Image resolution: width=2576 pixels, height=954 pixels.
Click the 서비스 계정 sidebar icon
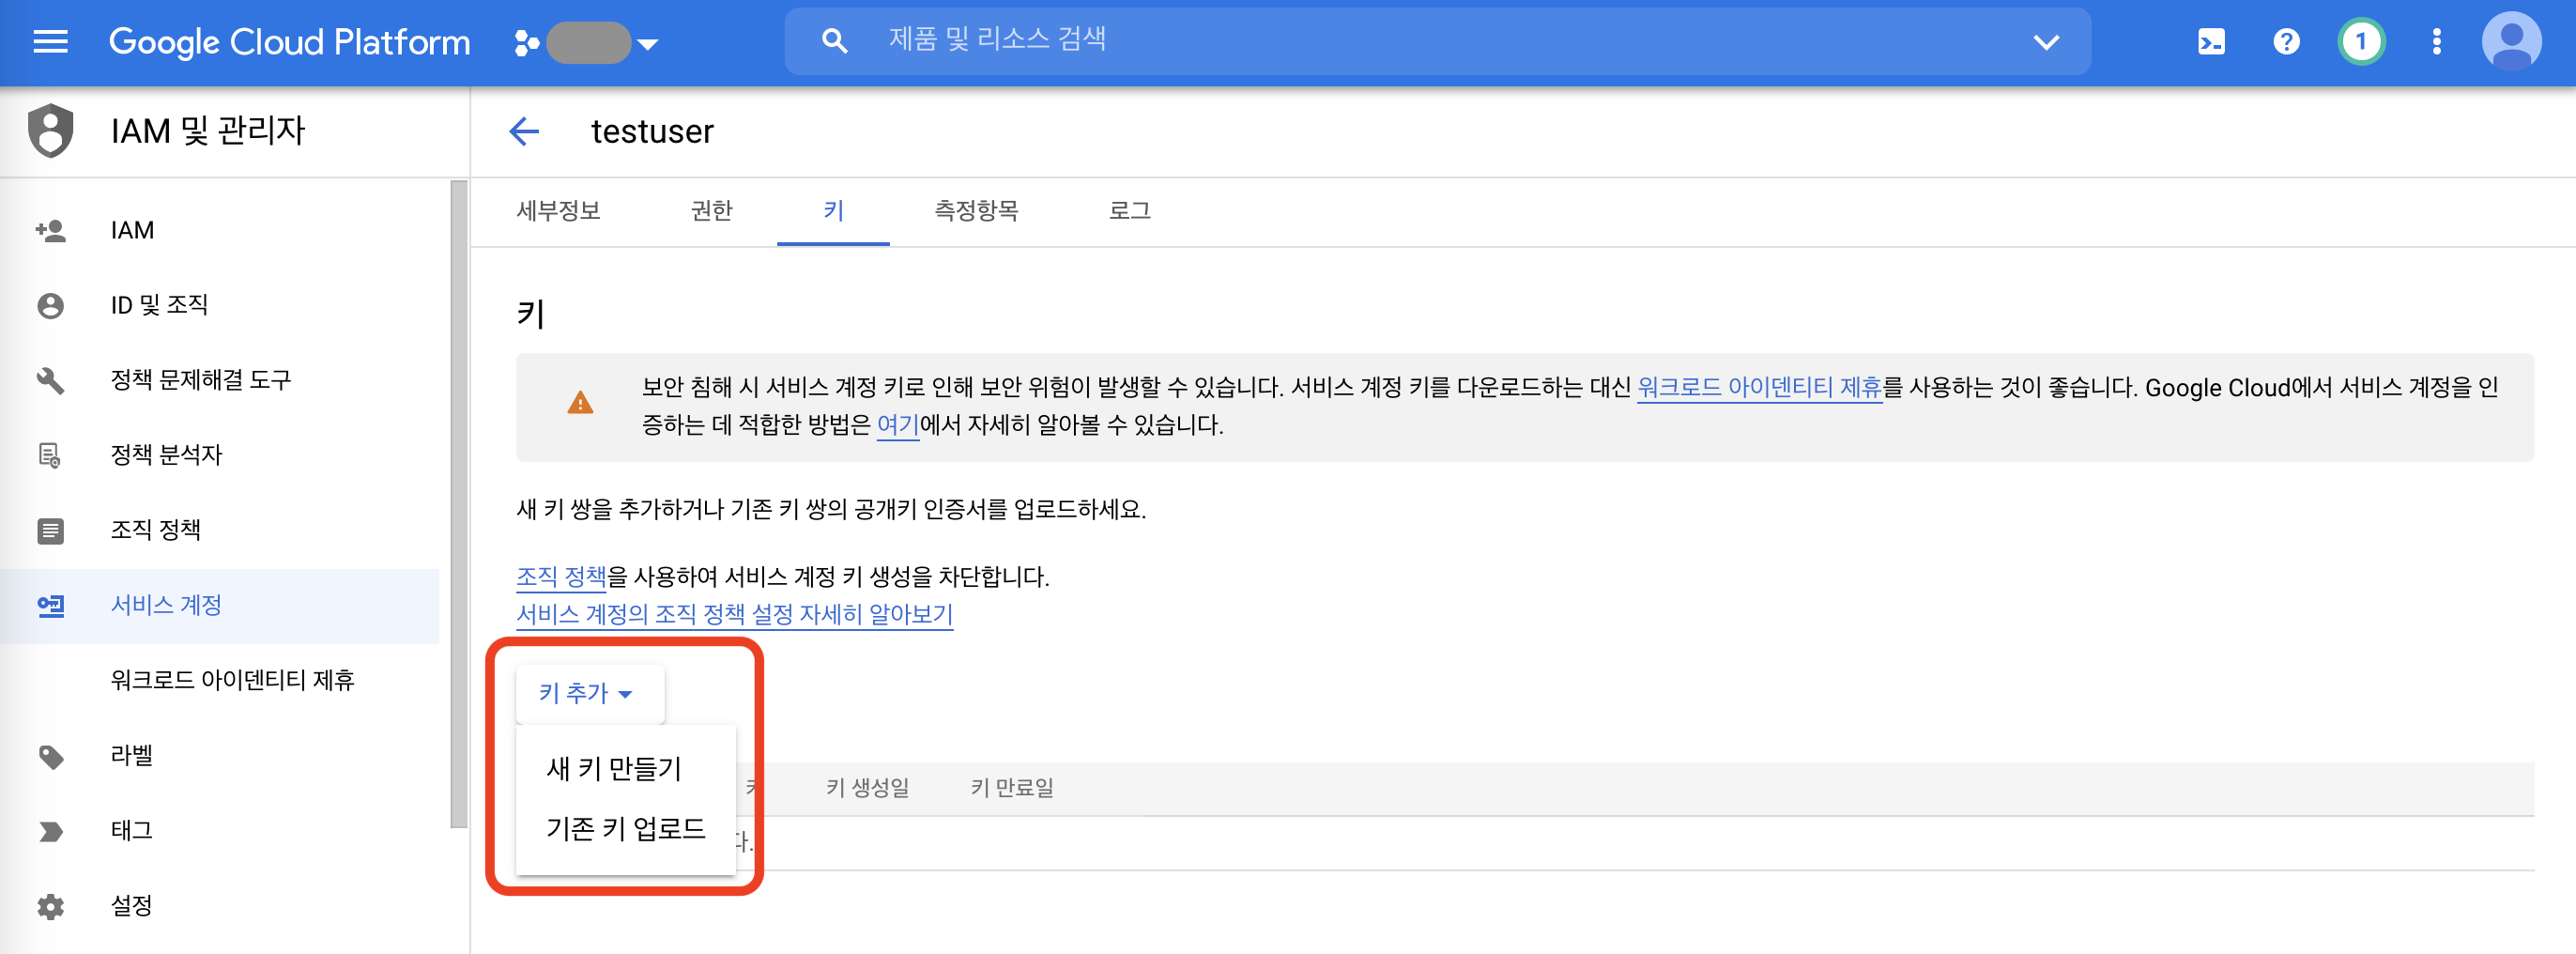(50, 606)
